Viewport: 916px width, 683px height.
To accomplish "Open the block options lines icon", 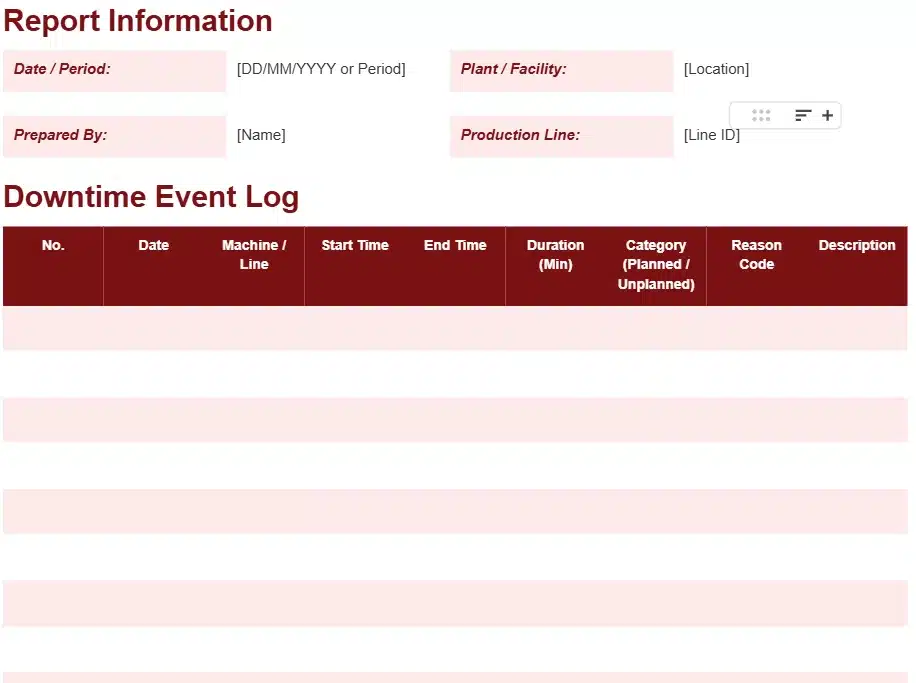I will 802,116.
